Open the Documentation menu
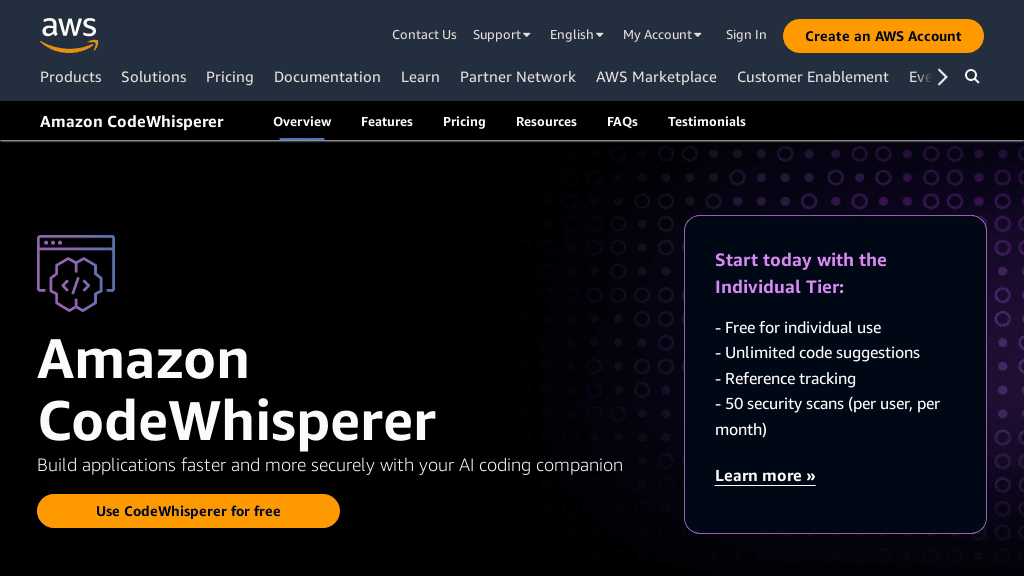 click(x=327, y=76)
